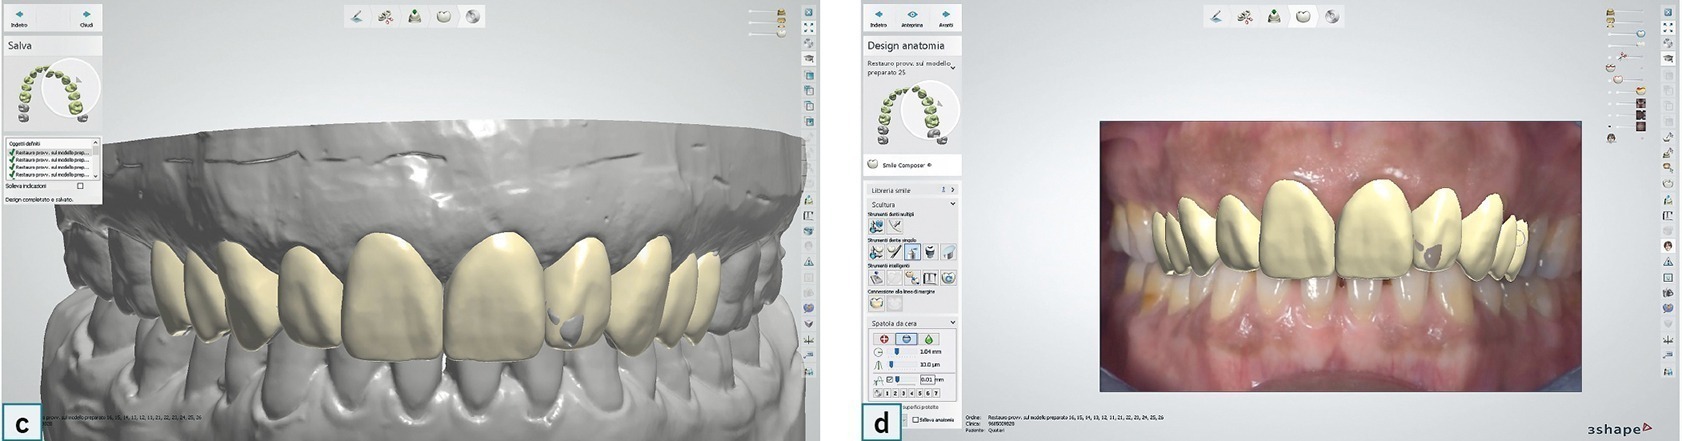Click first workflow step icon in right toolbar
This screenshot has width=1682, height=441.
(x=1216, y=16)
